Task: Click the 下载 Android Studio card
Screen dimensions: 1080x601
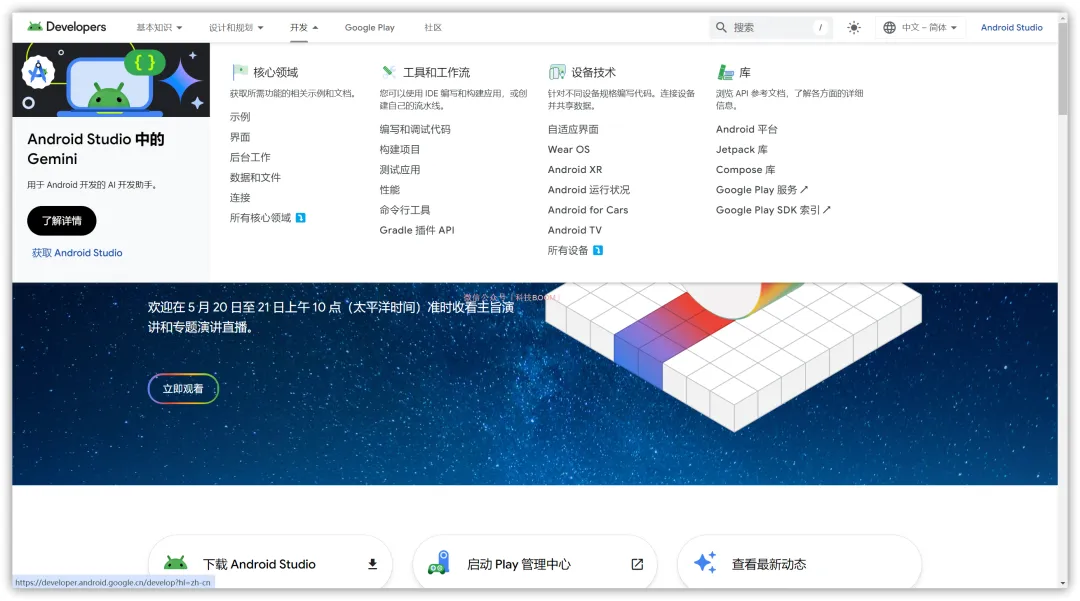Action: [270, 563]
